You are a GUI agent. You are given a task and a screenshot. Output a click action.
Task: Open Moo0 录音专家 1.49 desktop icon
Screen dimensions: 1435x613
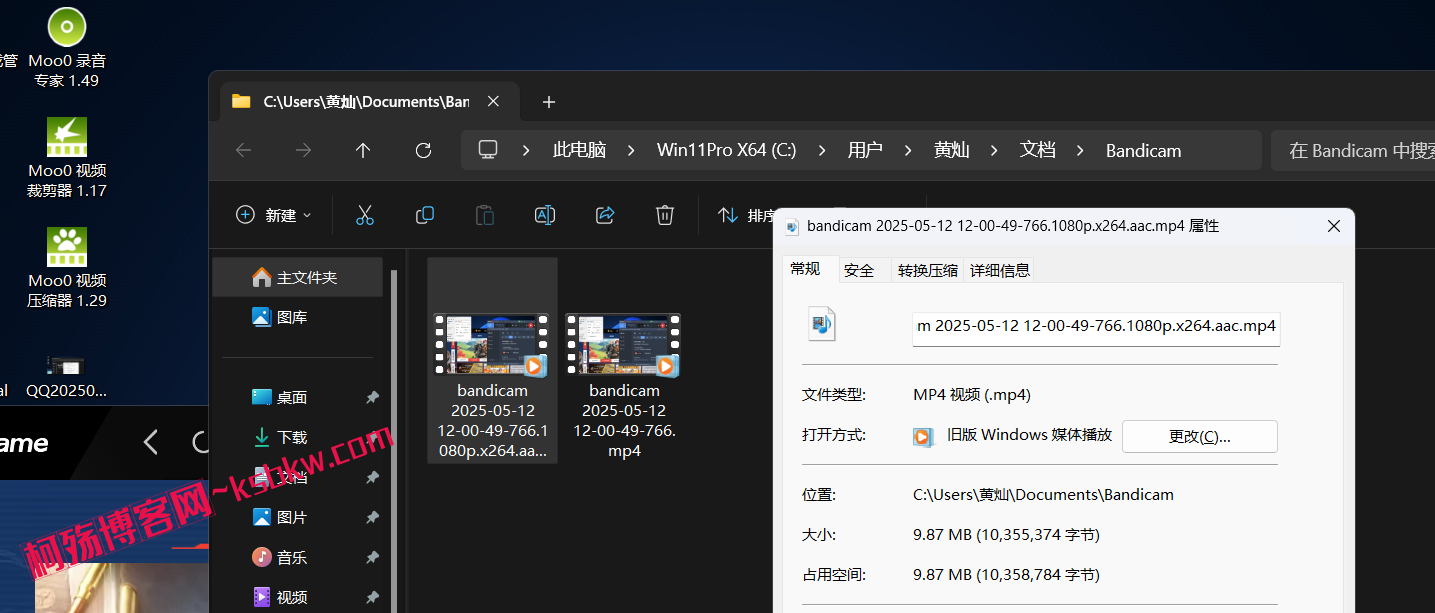coord(67,47)
